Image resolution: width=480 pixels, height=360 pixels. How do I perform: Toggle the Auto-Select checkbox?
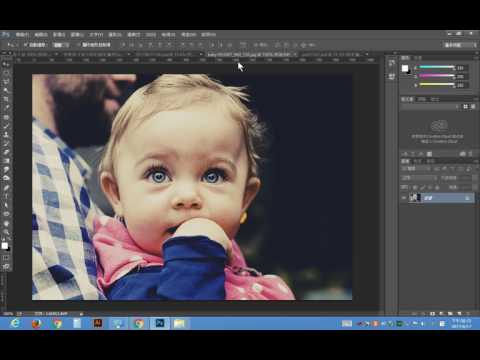26,45
